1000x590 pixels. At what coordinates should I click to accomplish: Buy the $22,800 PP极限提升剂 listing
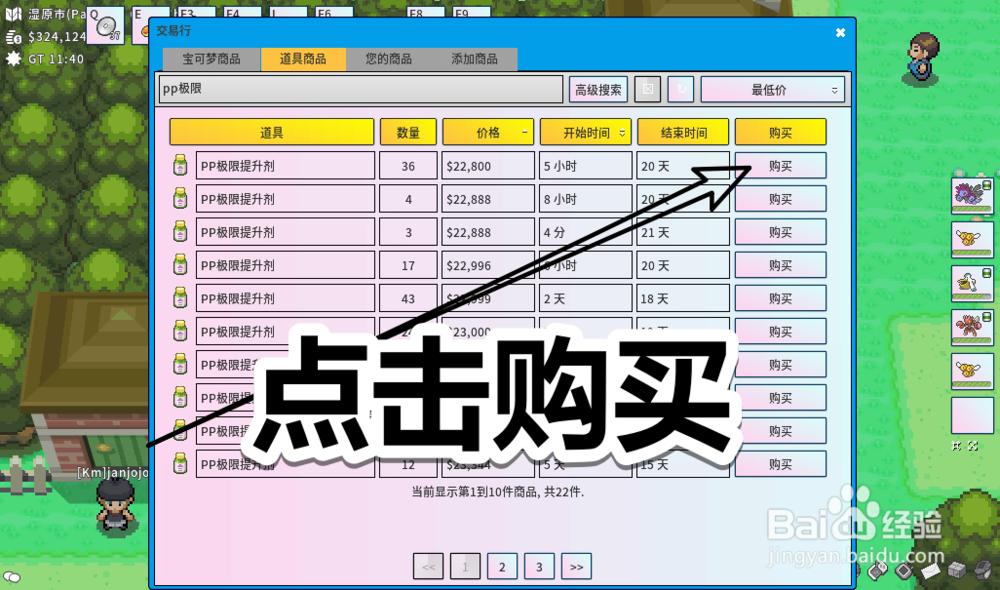781,166
